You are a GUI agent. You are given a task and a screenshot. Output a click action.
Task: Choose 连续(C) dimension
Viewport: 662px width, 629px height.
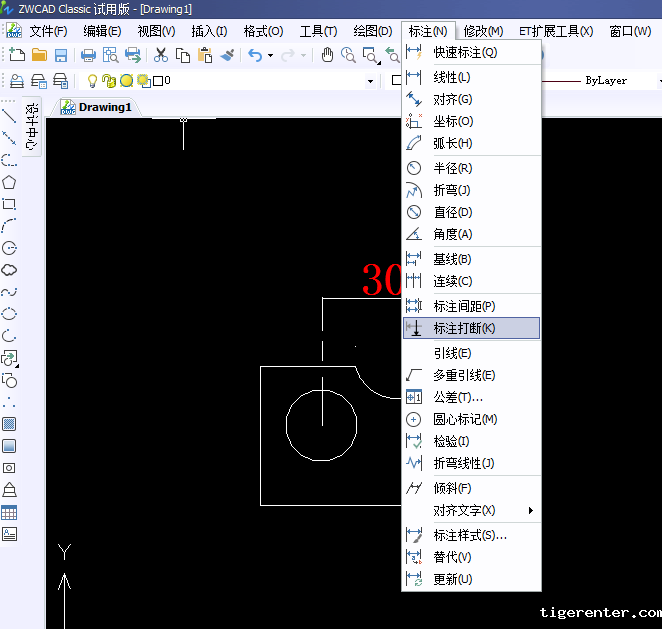pyautogui.click(x=472, y=281)
